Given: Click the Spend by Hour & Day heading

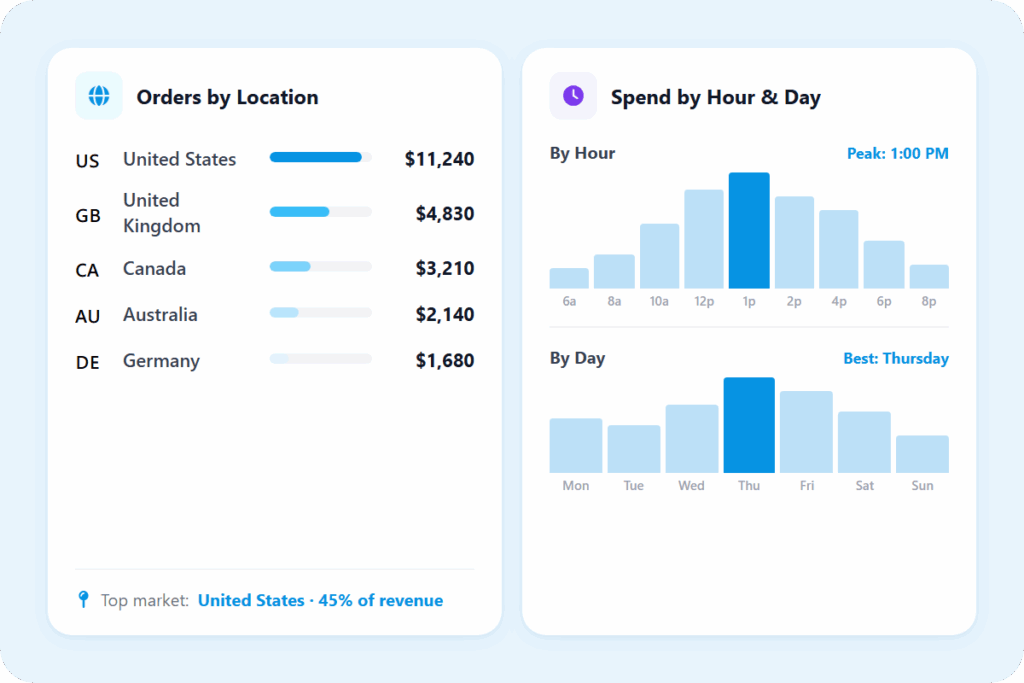Looking at the screenshot, I should [x=715, y=98].
